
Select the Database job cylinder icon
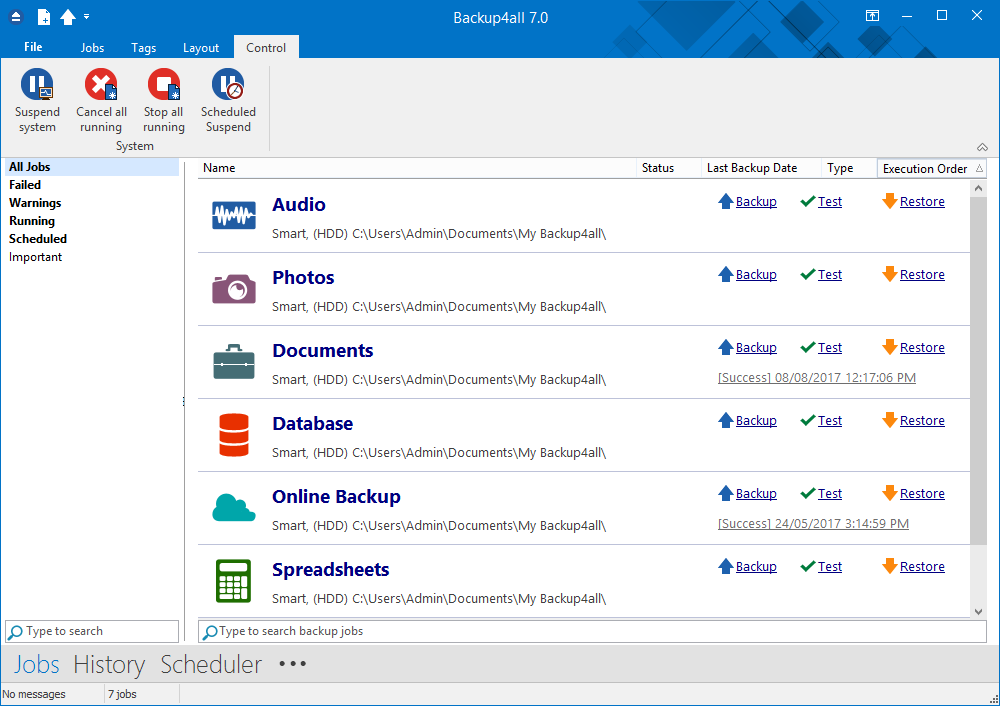[x=234, y=435]
